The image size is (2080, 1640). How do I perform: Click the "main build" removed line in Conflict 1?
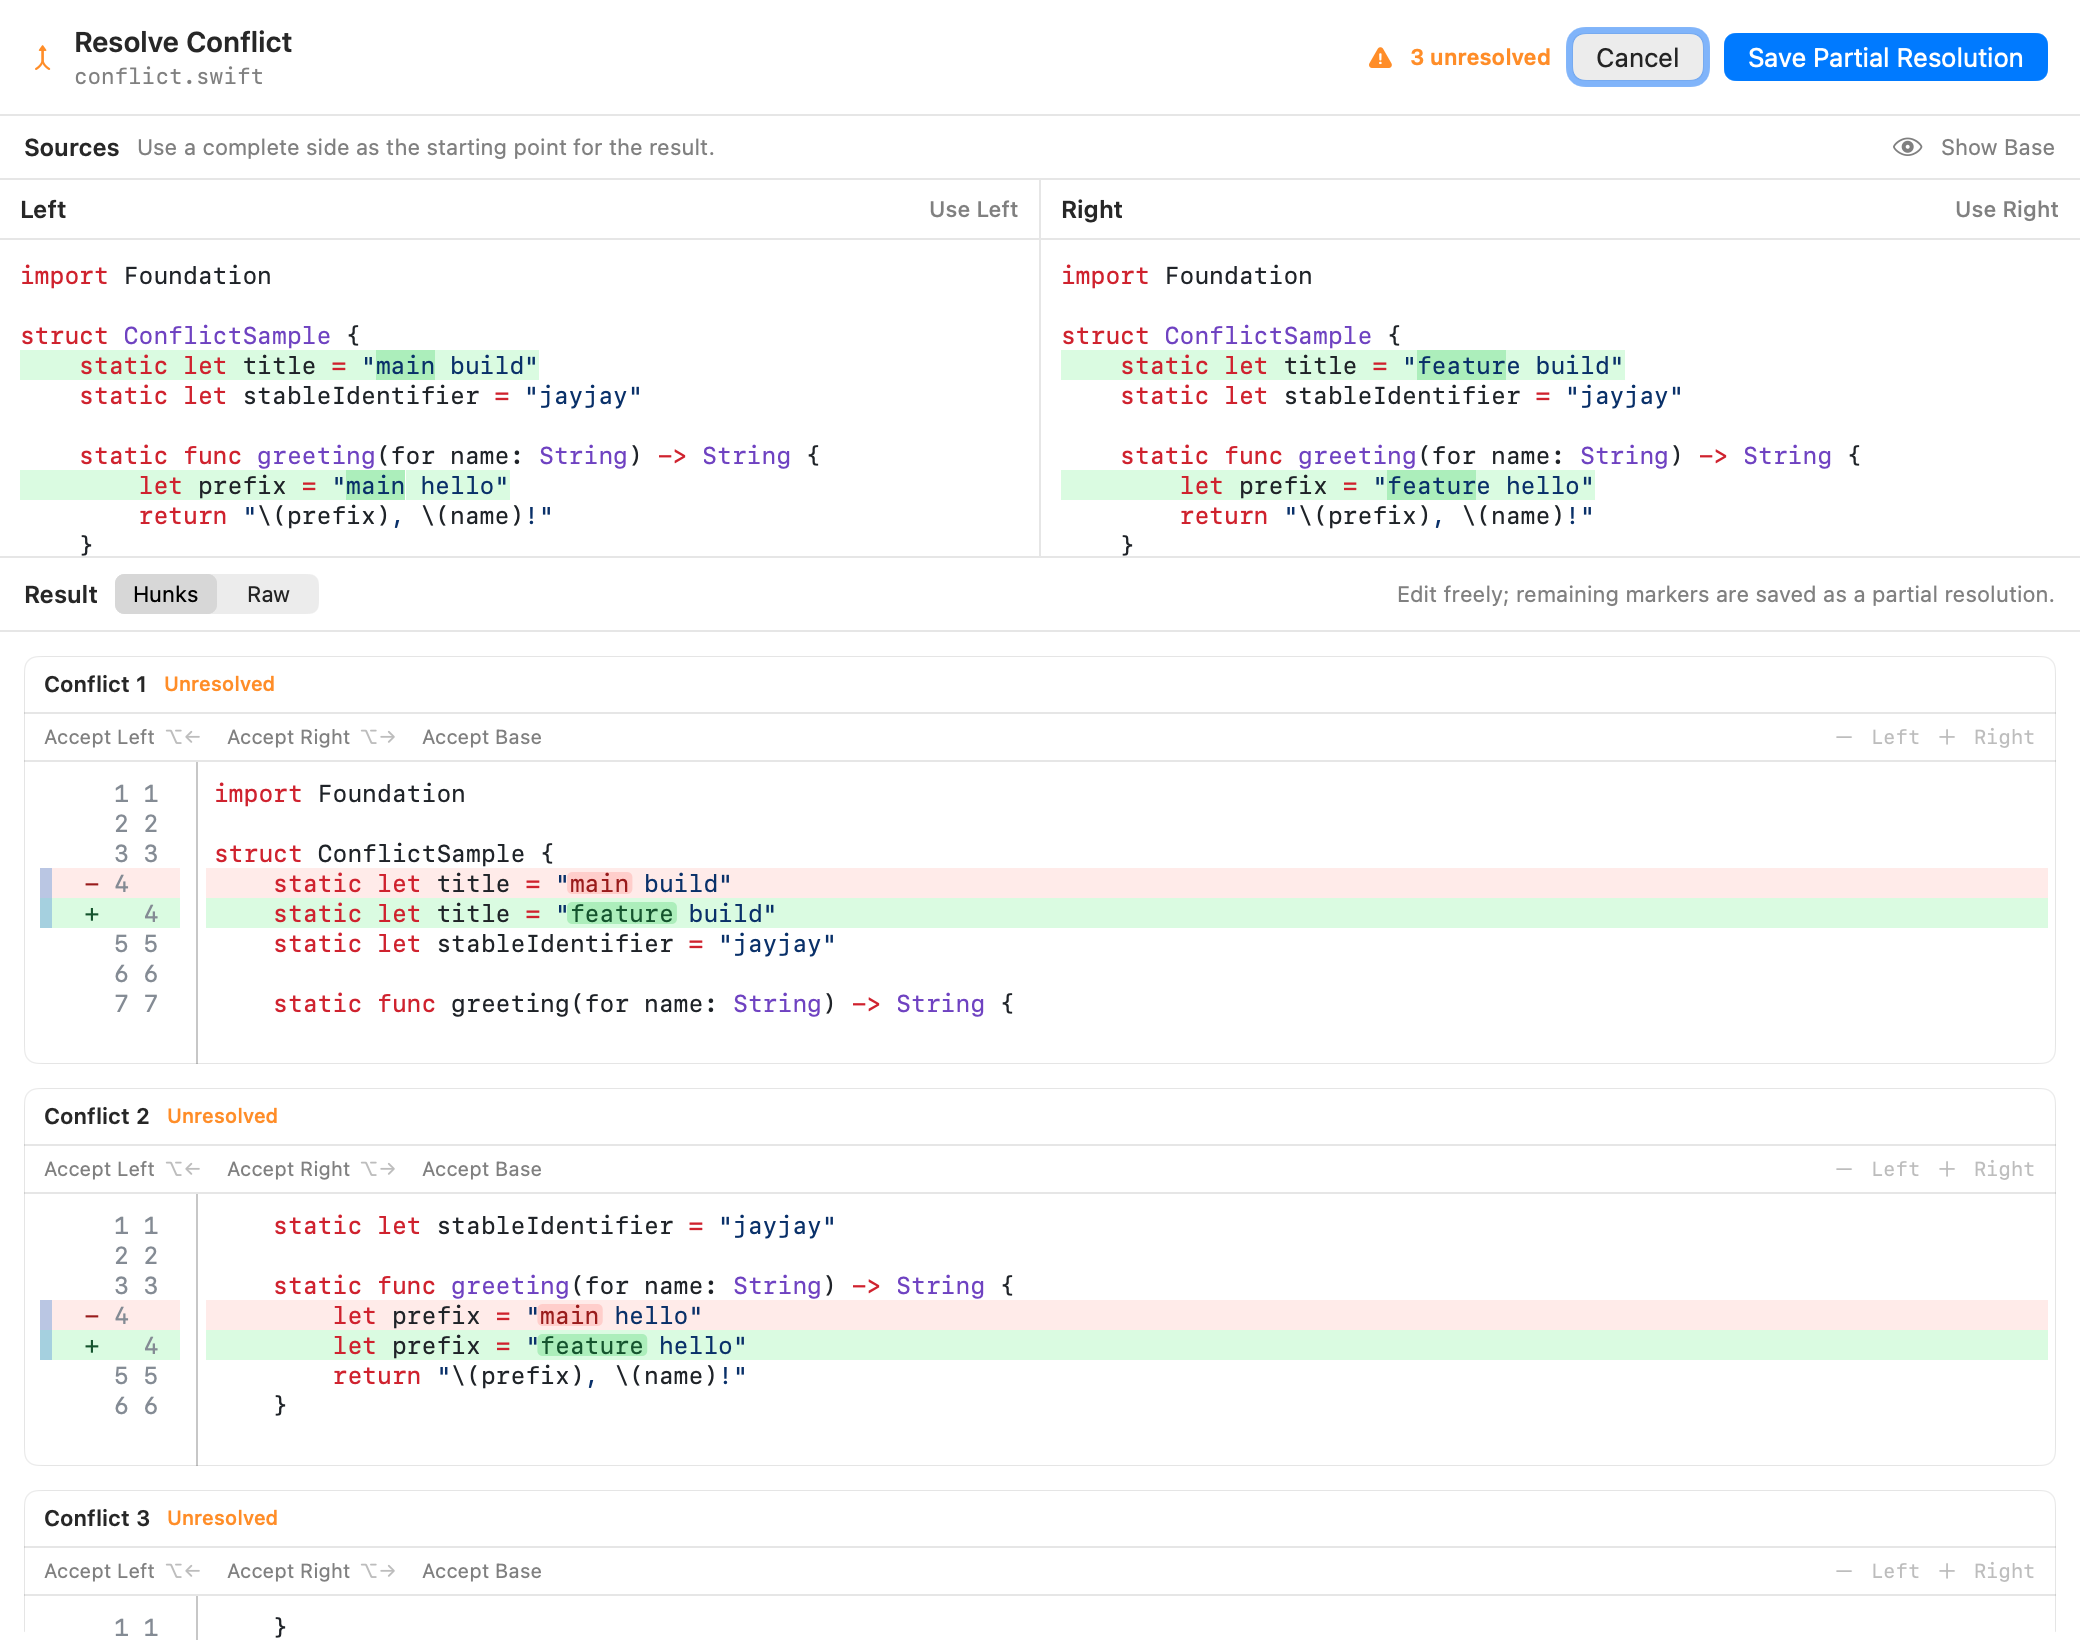click(x=1126, y=884)
